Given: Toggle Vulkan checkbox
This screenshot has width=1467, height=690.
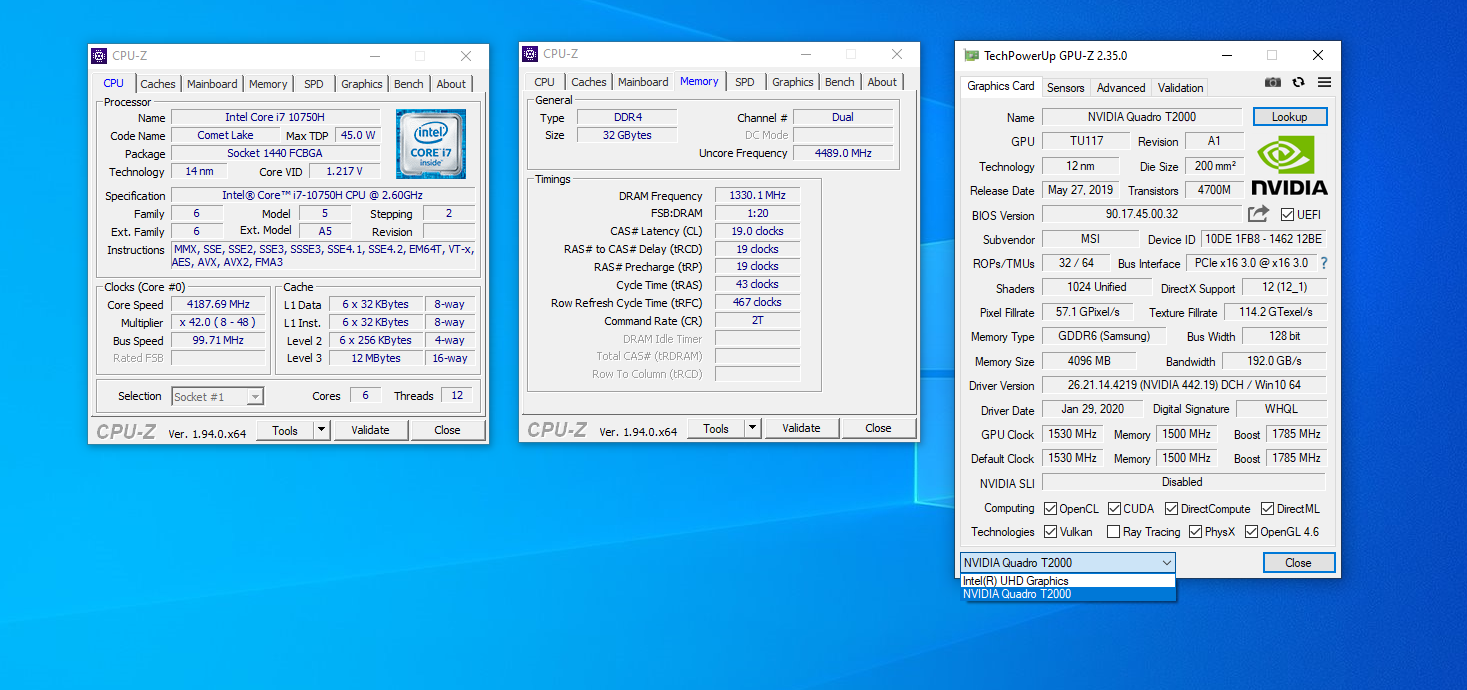Looking at the screenshot, I should pyautogui.click(x=1050, y=532).
